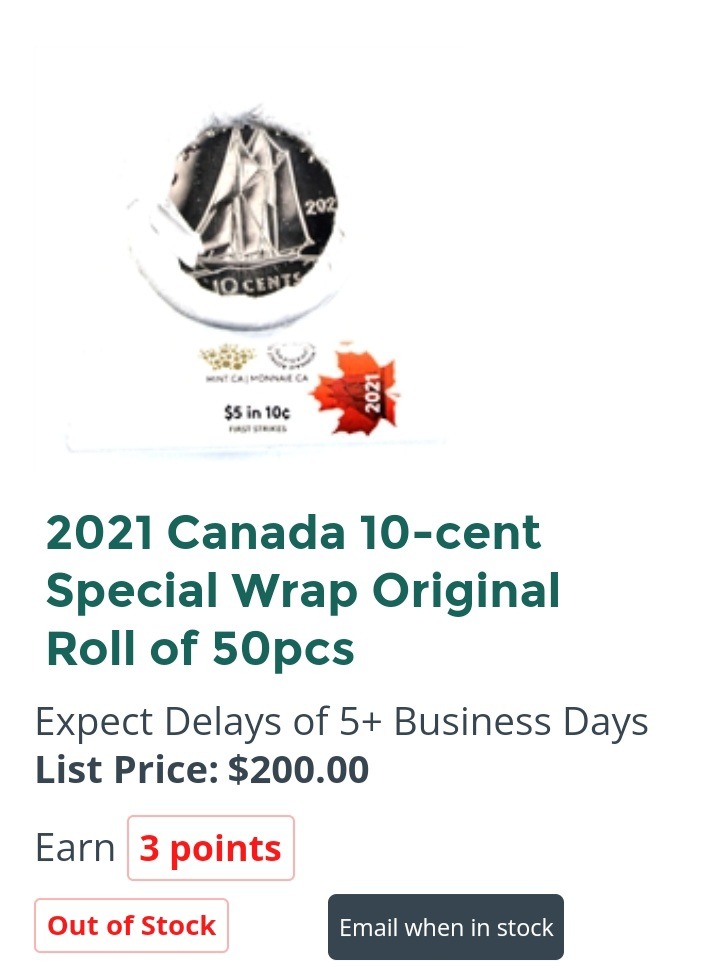Click the gold maple leaves mint logo
Image resolution: width=720 pixels, height=968 pixels.
pyautogui.click(x=227, y=357)
